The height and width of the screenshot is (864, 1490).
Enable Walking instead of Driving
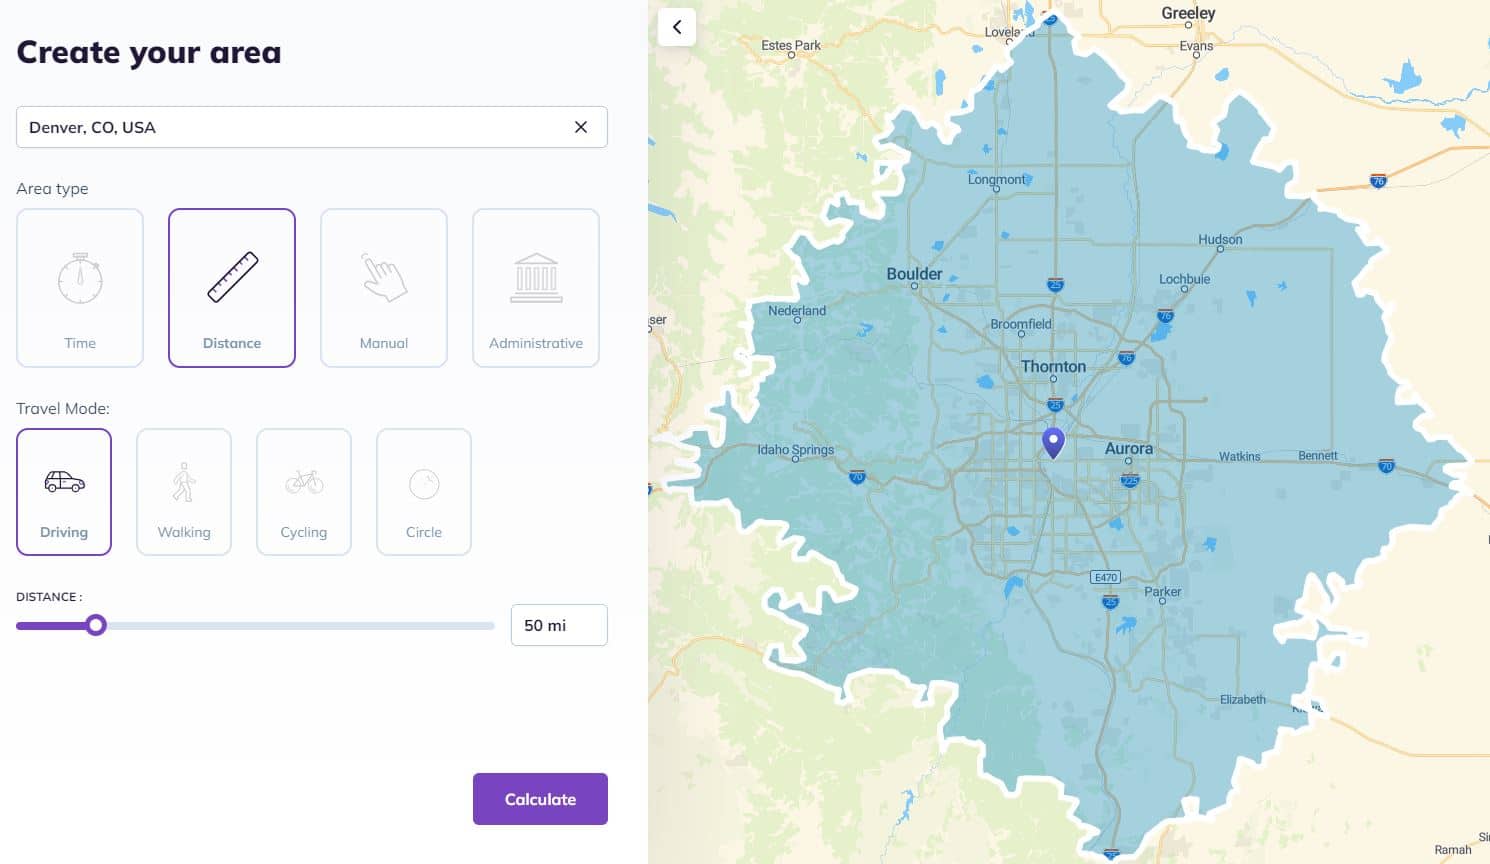point(184,491)
